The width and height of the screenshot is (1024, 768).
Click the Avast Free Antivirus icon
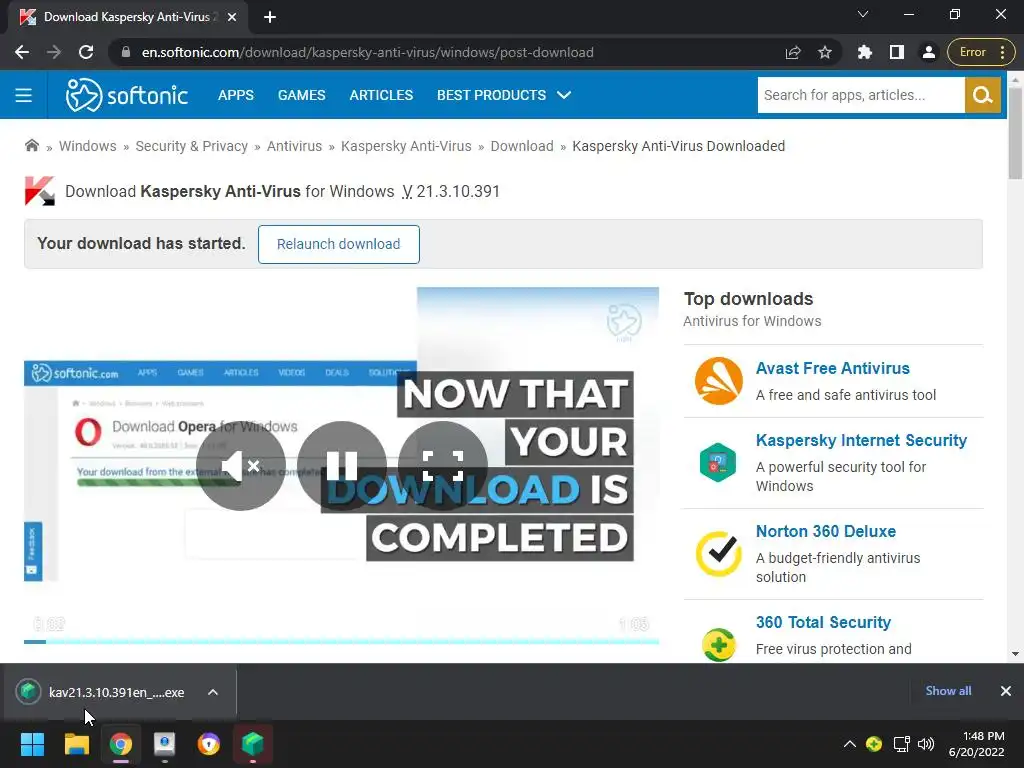tap(718, 381)
